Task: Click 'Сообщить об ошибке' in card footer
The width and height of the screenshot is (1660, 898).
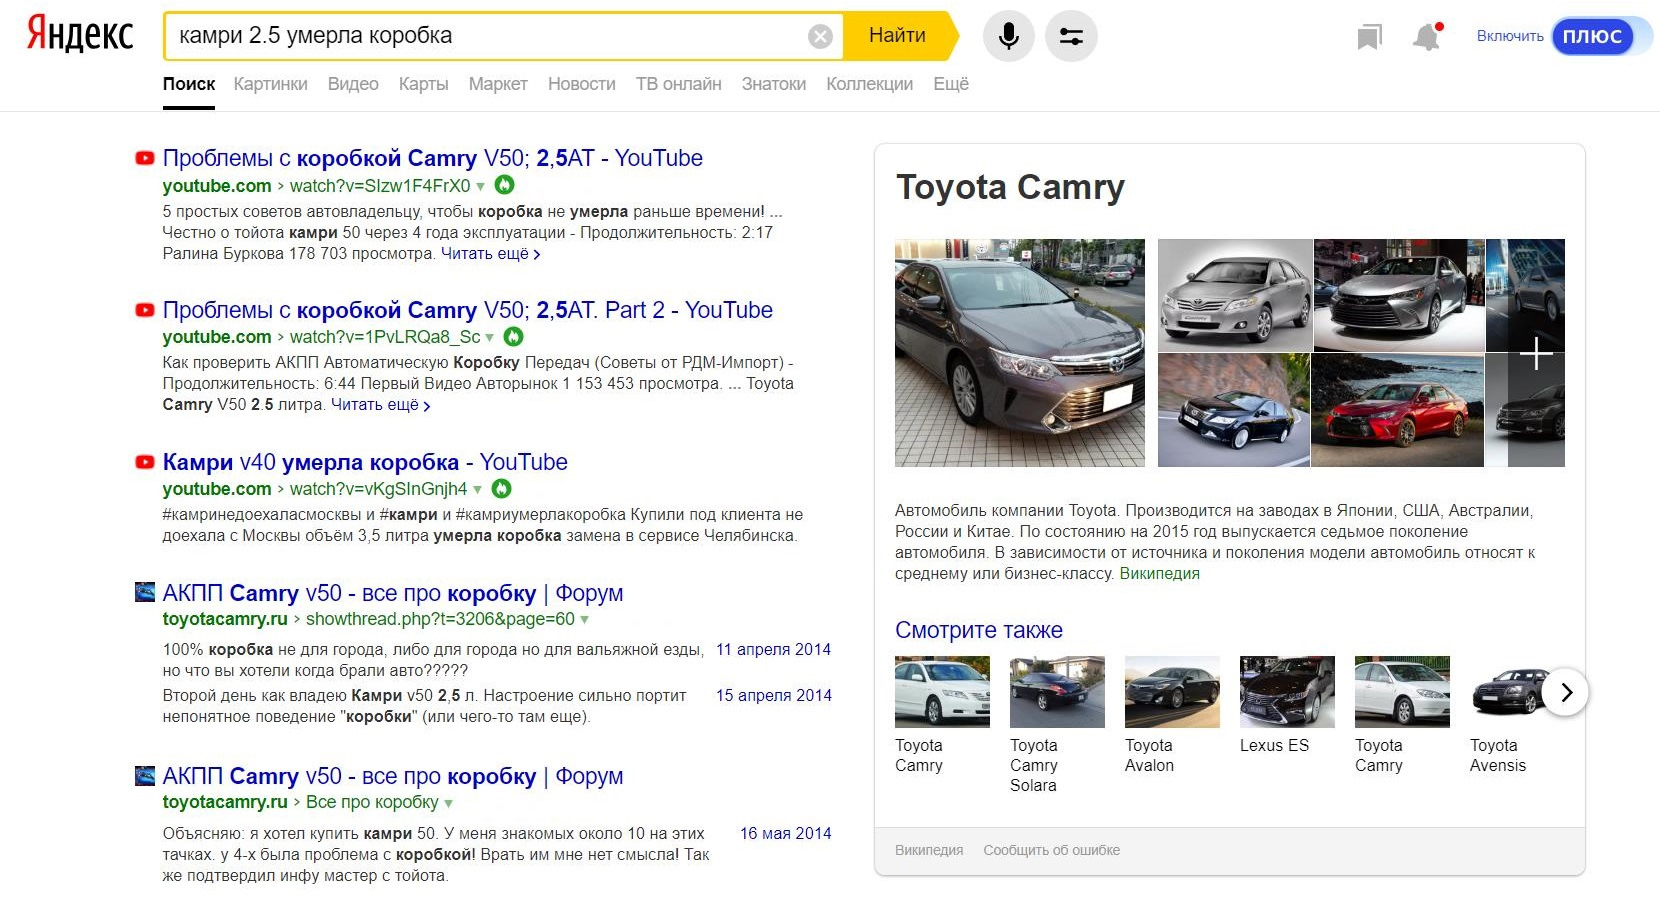Action: tap(1051, 850)
